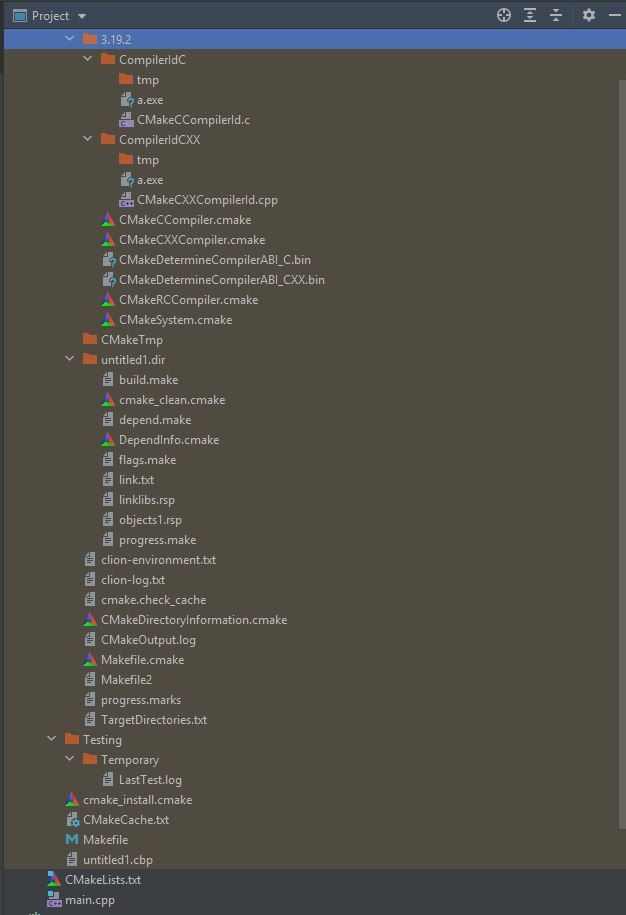Select the Temporary folder label

[x=130, y=760]
